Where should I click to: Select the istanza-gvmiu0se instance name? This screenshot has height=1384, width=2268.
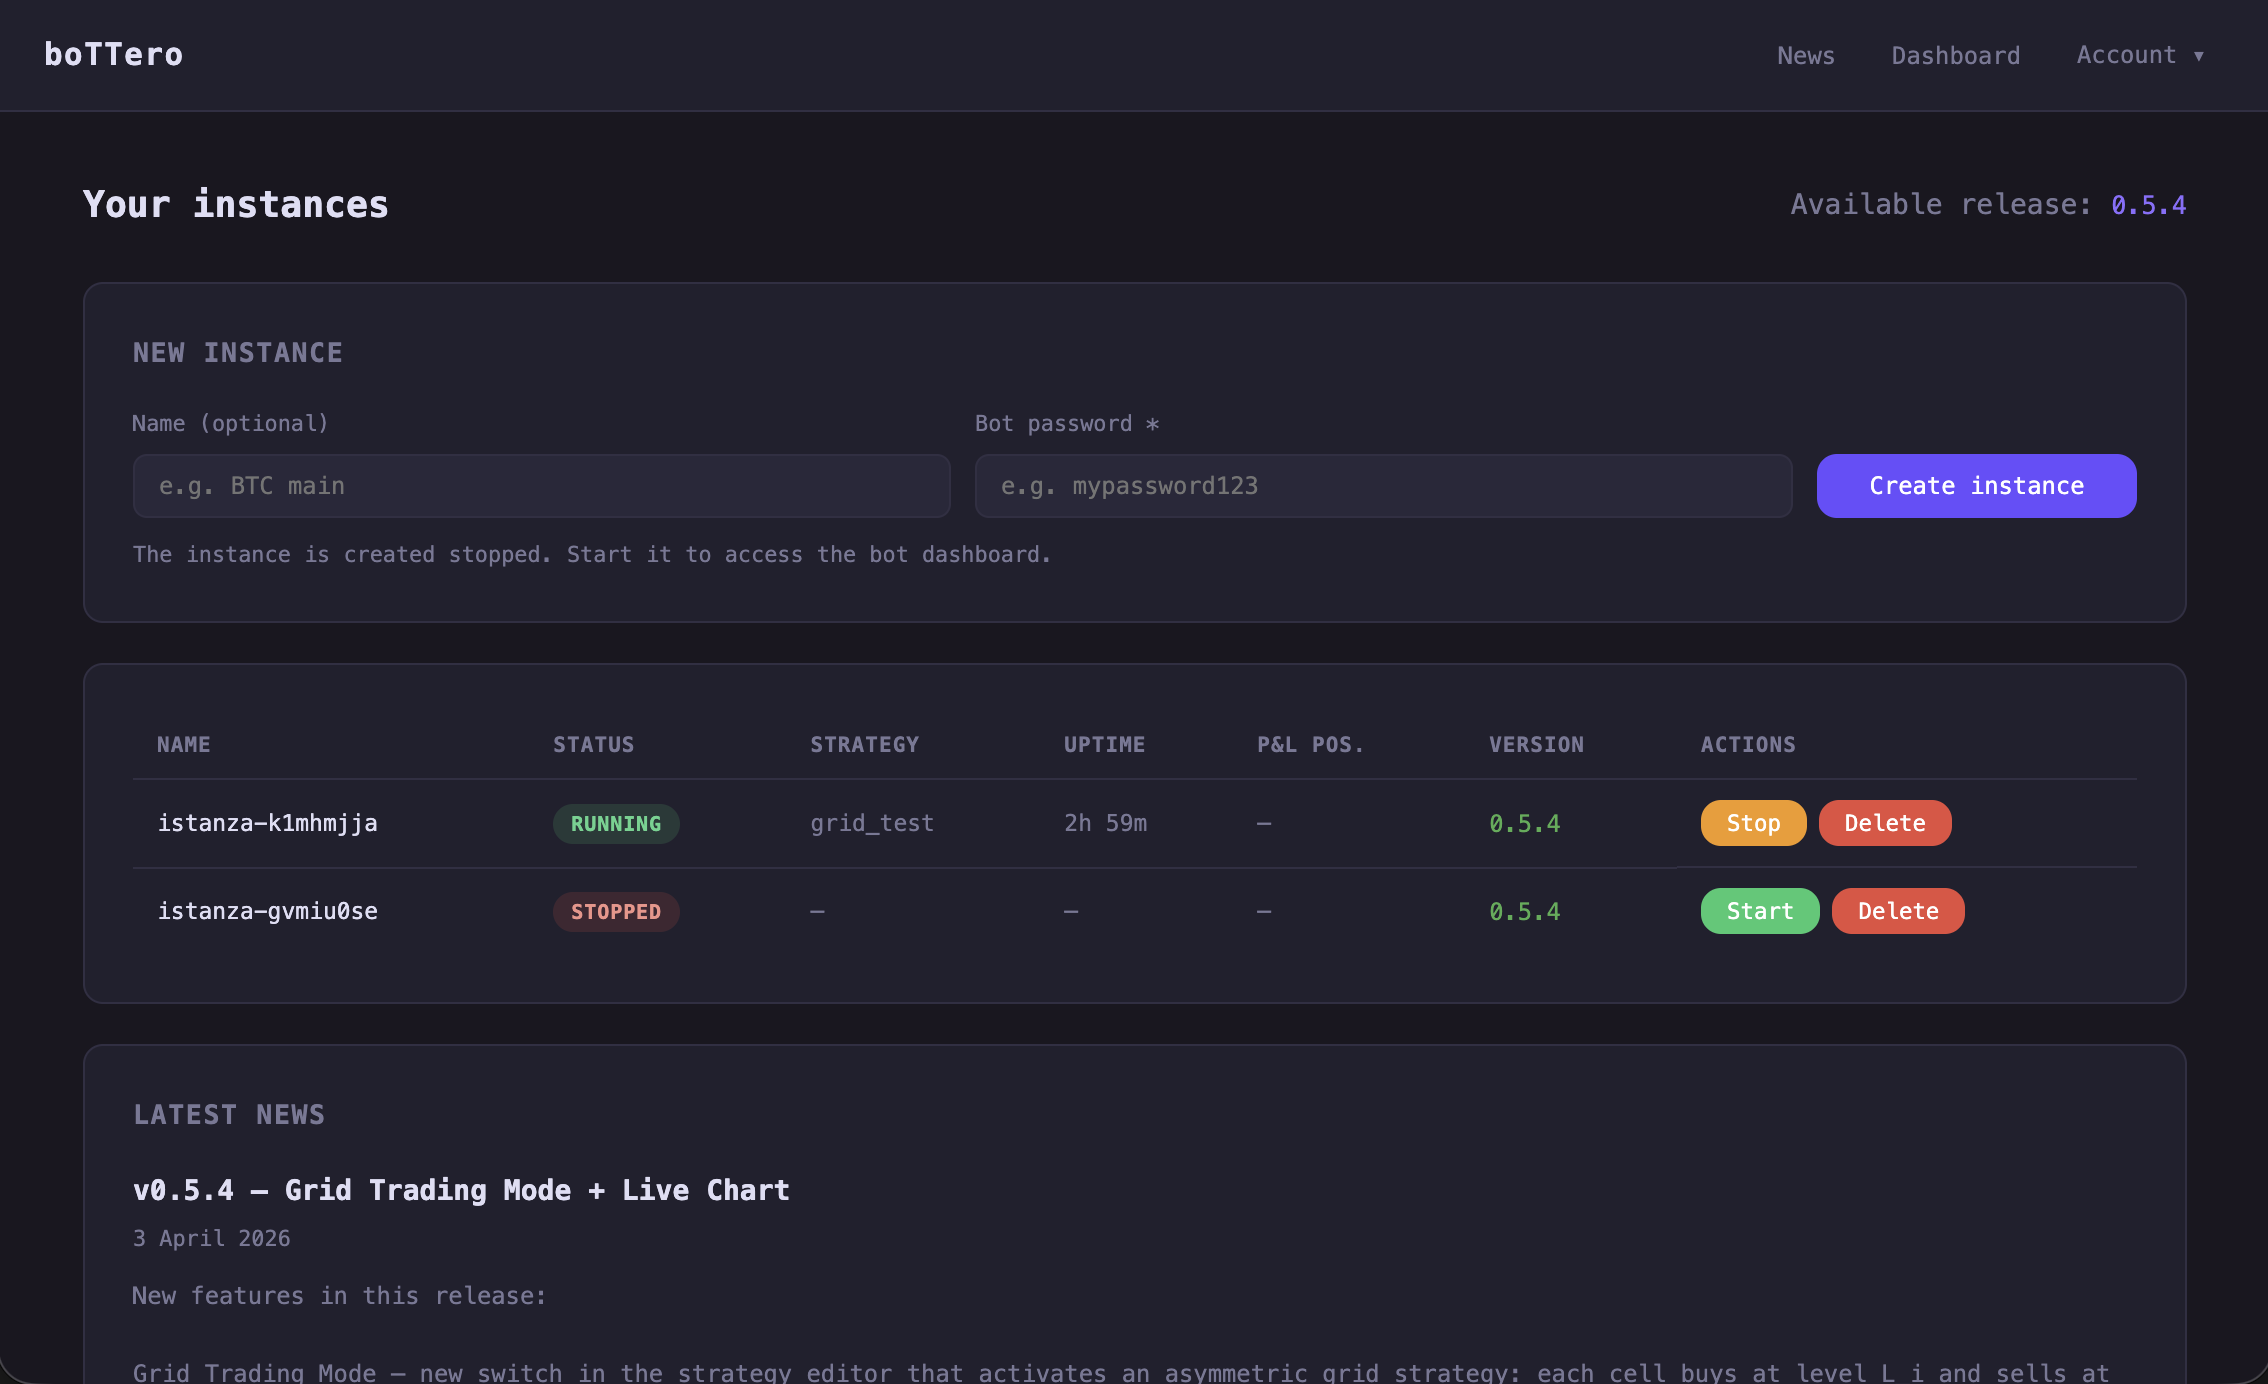pyautogui.click(x=268, y=911)
